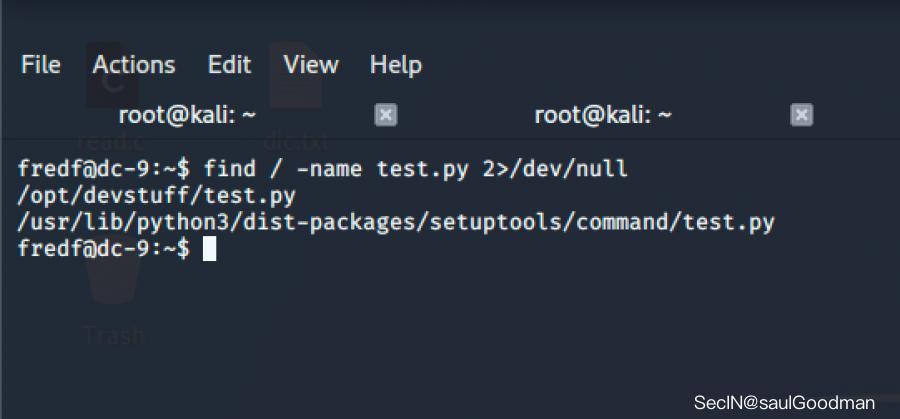Image resolution: width=900 pixels, height=419 pixels.
Task: Open the Edit menu
Action: [230, 65]
